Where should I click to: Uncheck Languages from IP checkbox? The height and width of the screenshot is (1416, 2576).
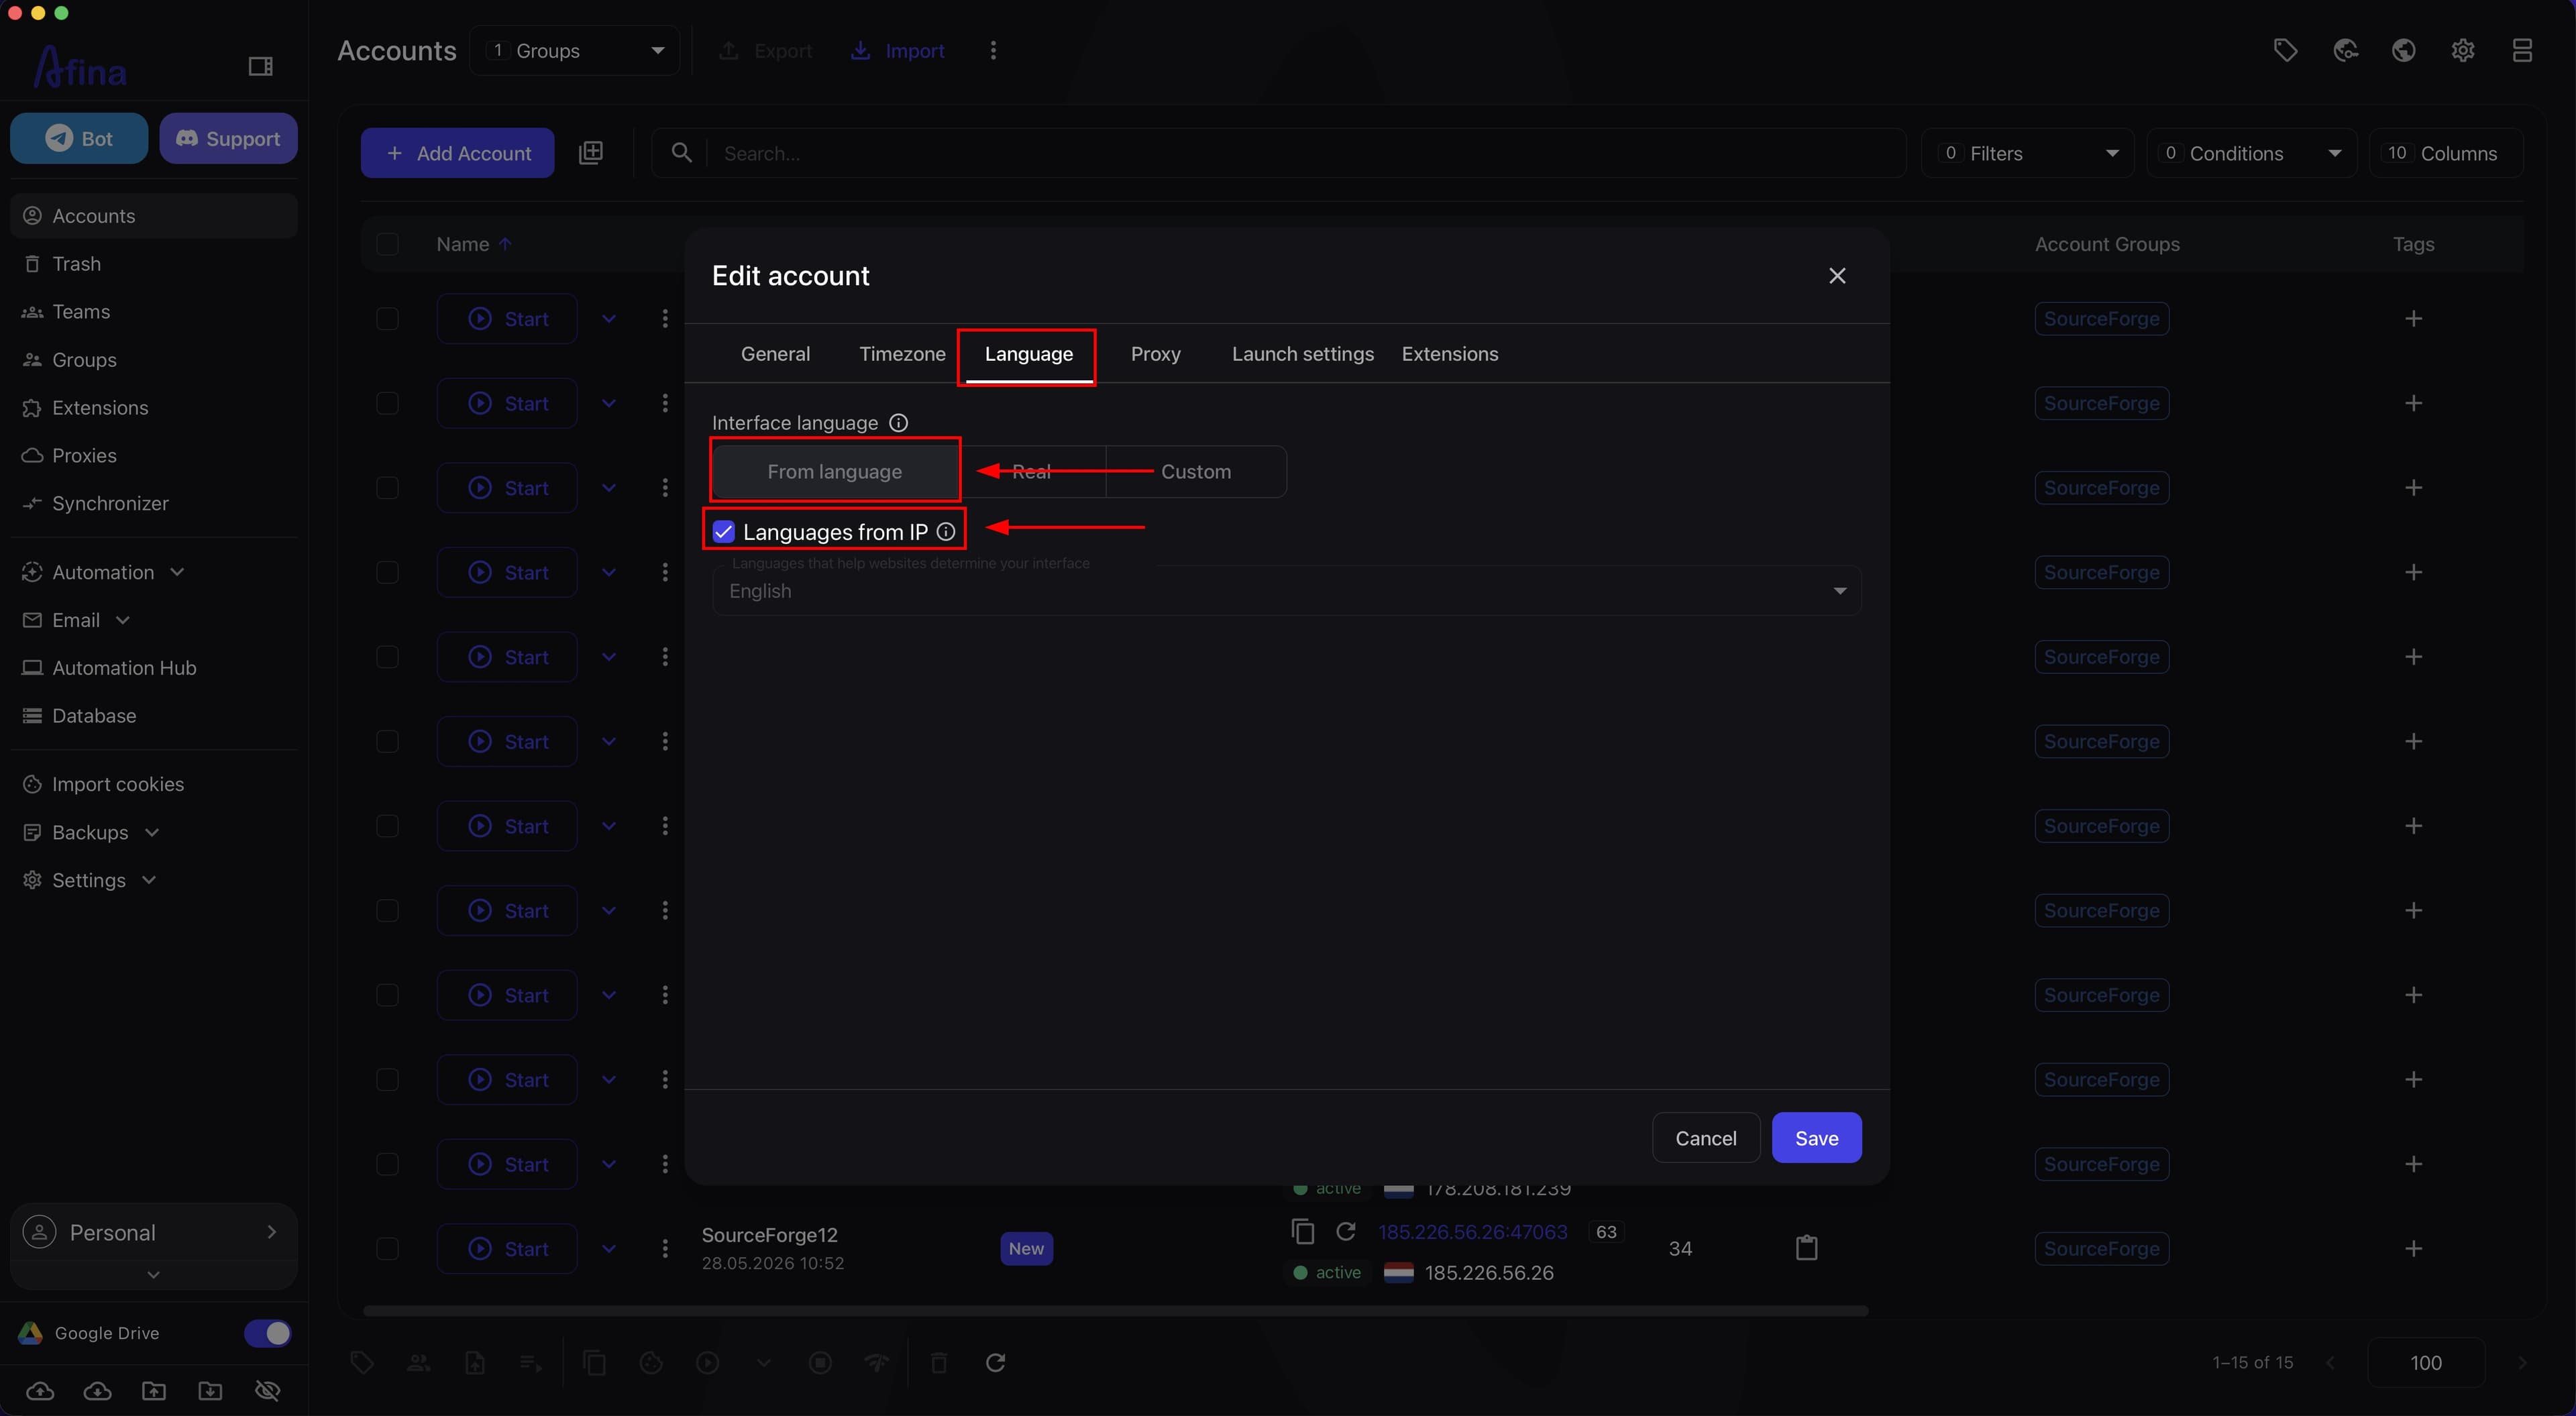coord(723,532)
